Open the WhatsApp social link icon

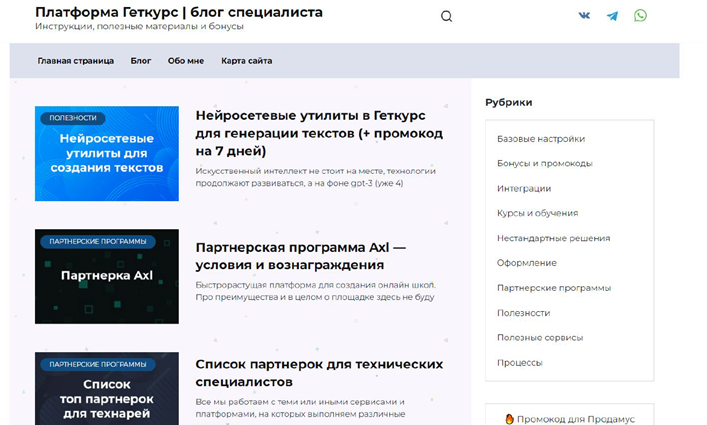coord(640,16)
